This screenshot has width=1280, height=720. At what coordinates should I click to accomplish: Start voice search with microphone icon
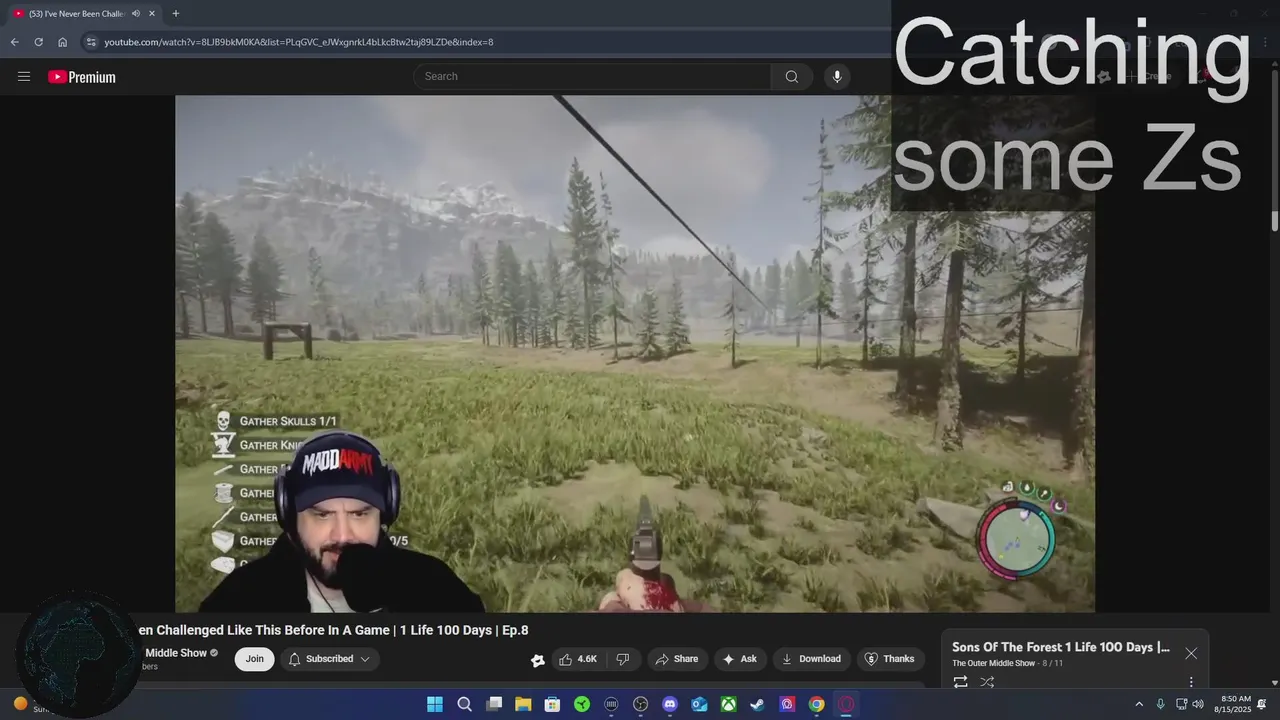click(837, 76)
